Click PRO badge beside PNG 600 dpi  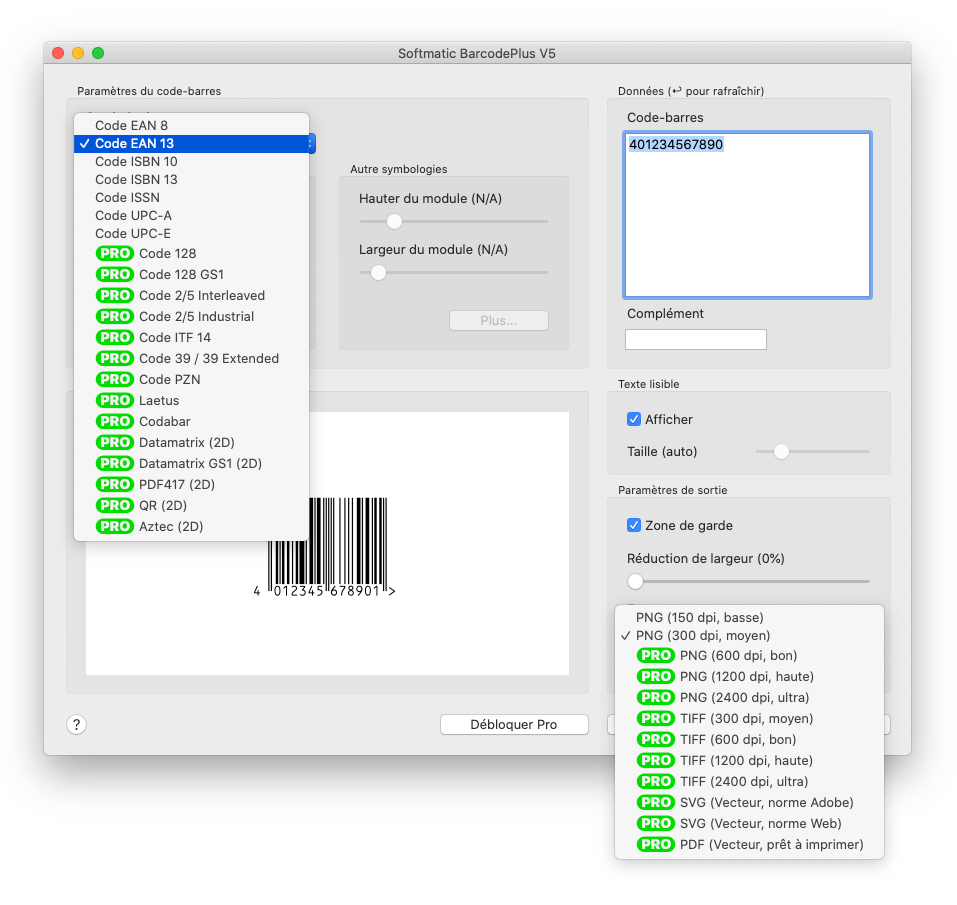656,656
